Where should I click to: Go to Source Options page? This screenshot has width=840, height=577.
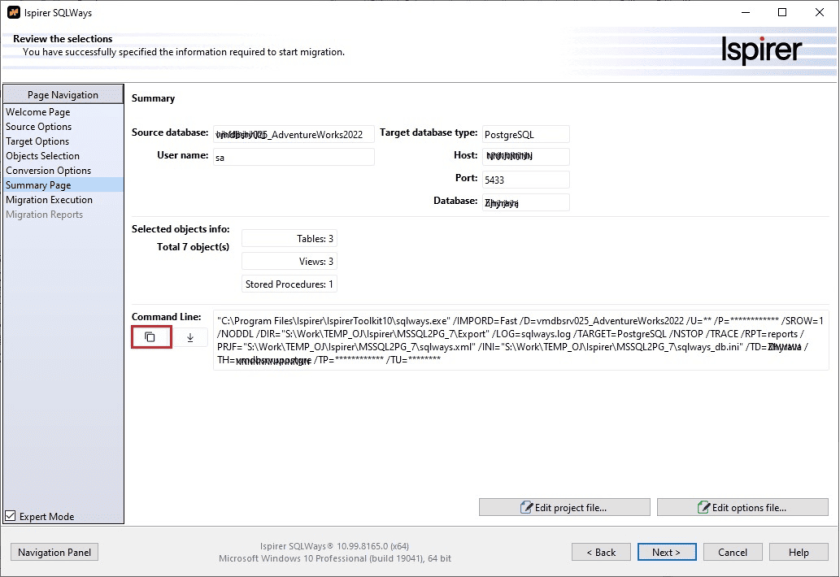[39, 127]
